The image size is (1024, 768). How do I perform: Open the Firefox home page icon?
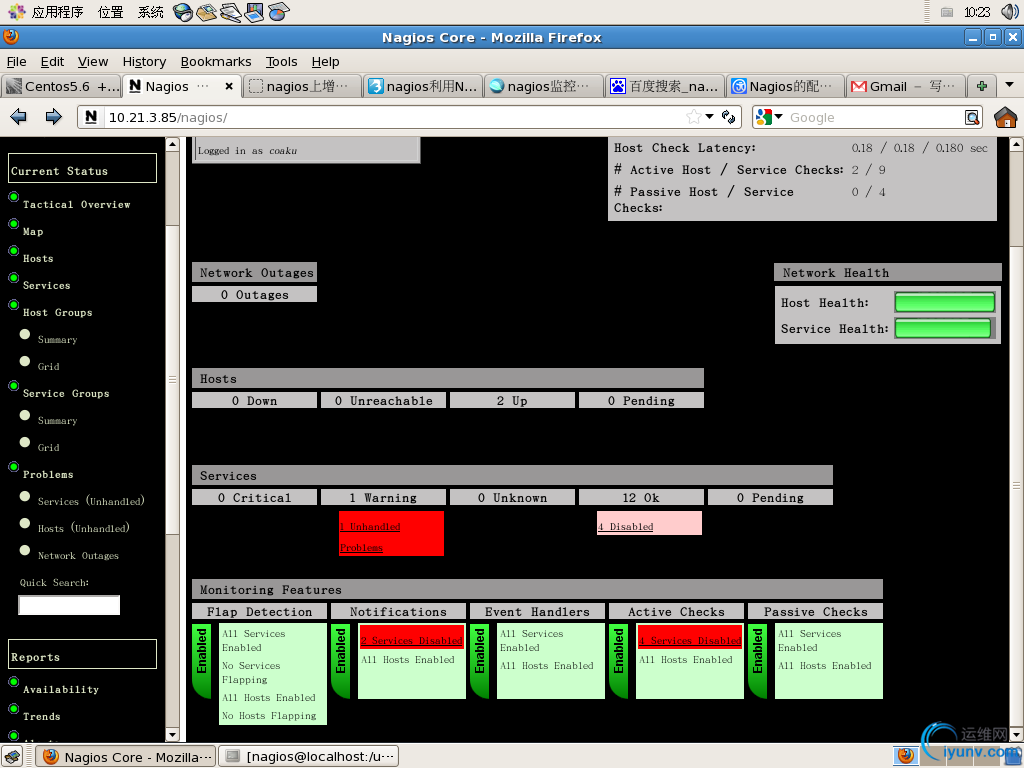[1005, 117]
